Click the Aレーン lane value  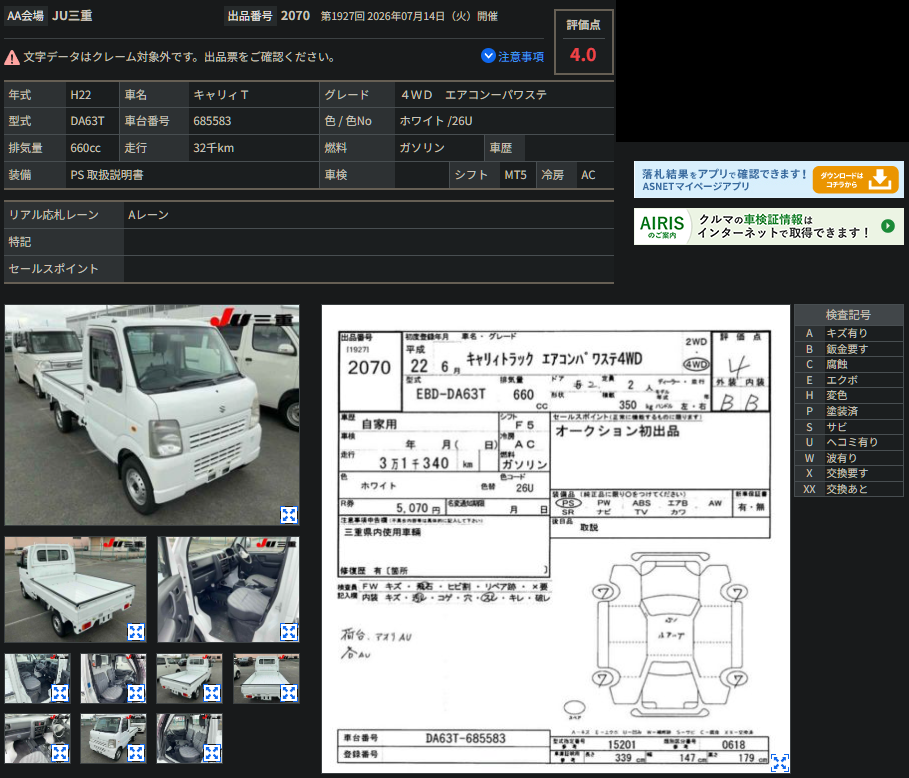(148, 215)
